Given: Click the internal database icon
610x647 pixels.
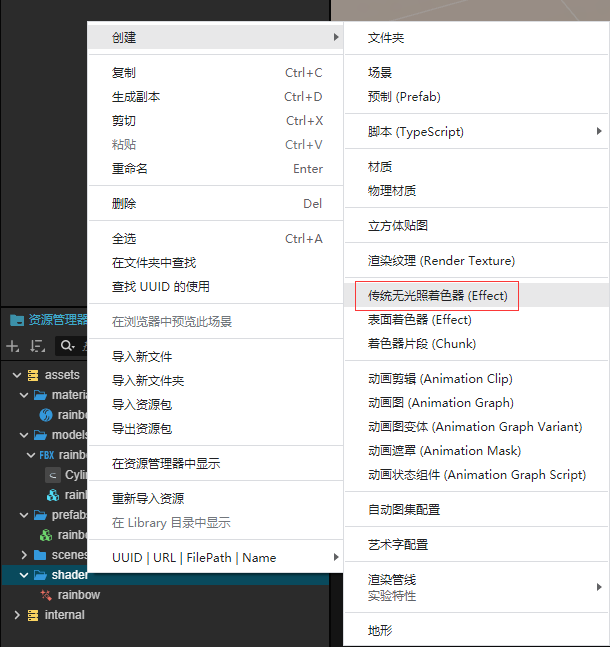Looking at the screenshot, I should click(33, 615).
